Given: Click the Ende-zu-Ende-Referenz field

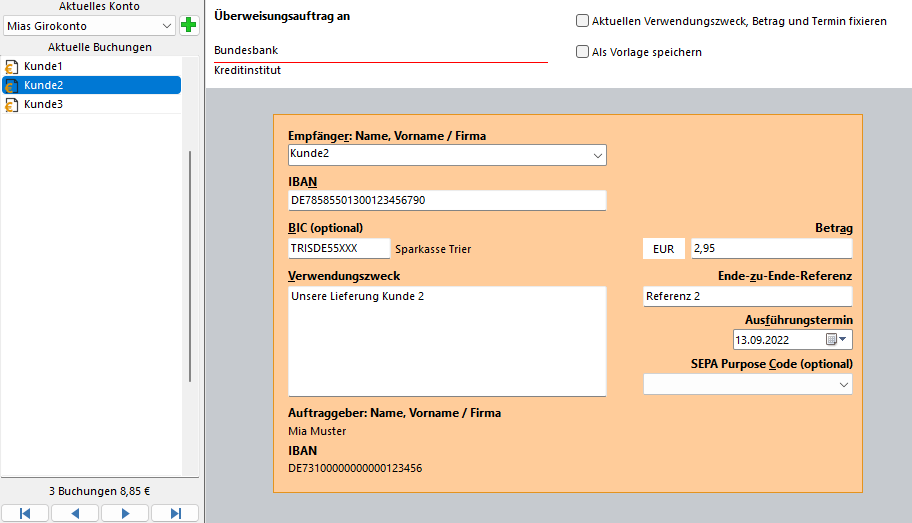Looking at the screenshot, I should pyautogui.click(x=747, y=296).
